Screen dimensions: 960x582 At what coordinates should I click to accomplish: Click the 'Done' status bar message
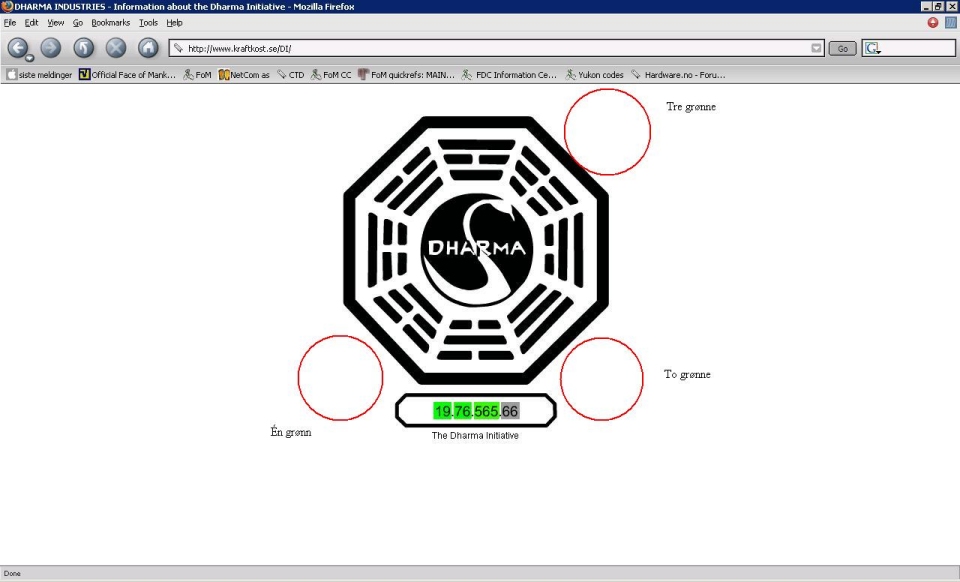coord(12,573)
